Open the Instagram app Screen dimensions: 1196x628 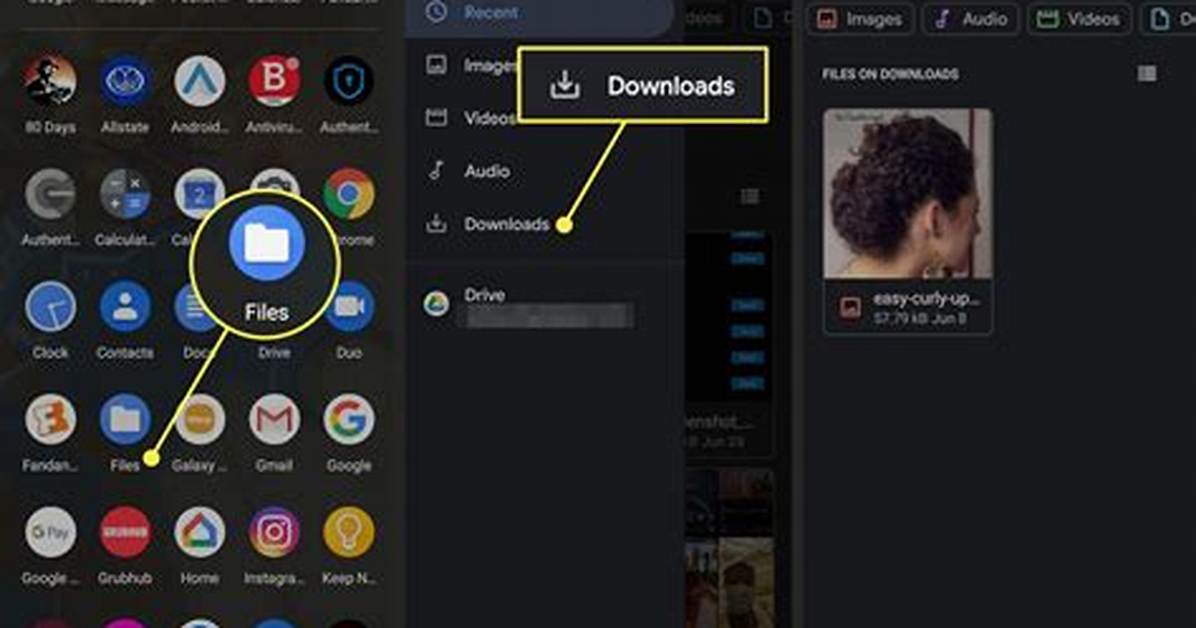point(274,532)
